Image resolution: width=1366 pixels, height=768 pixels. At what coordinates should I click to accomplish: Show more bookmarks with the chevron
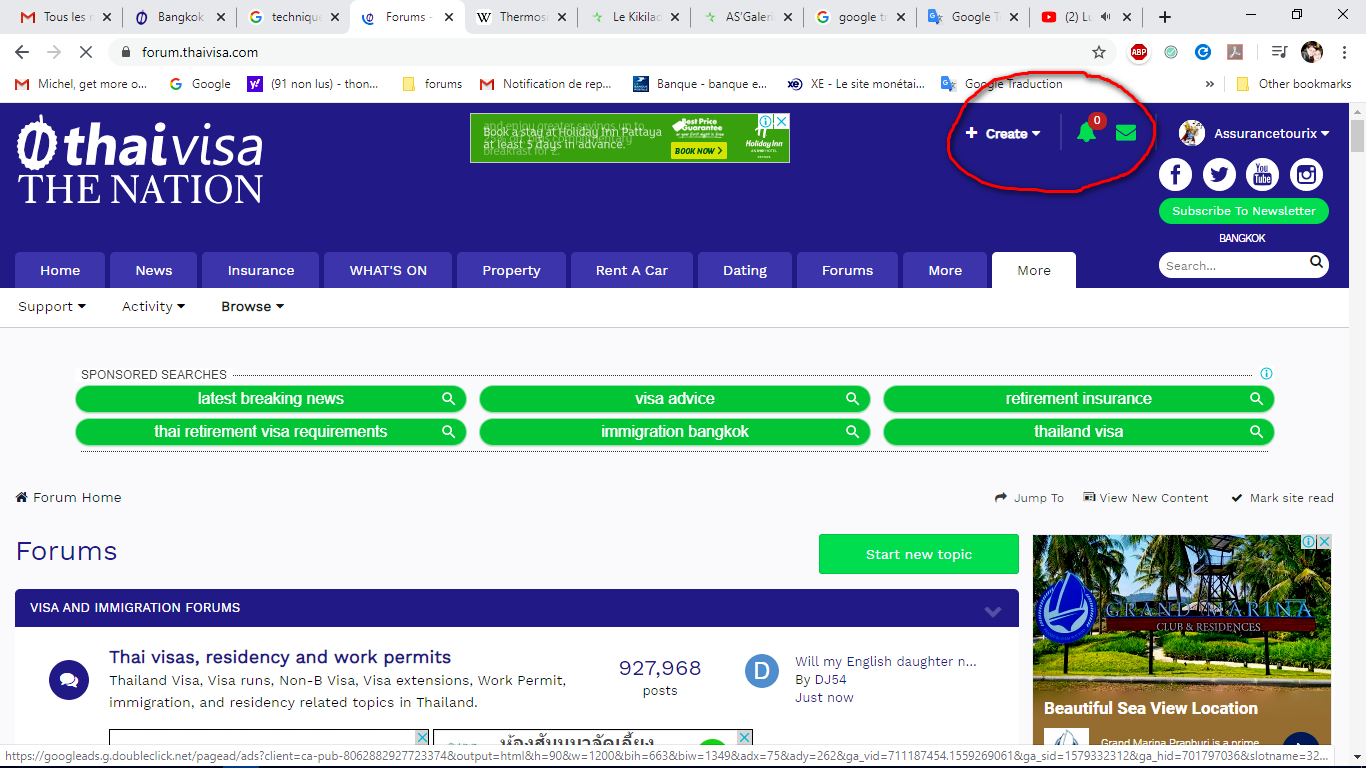click(x=1210, y=84)
